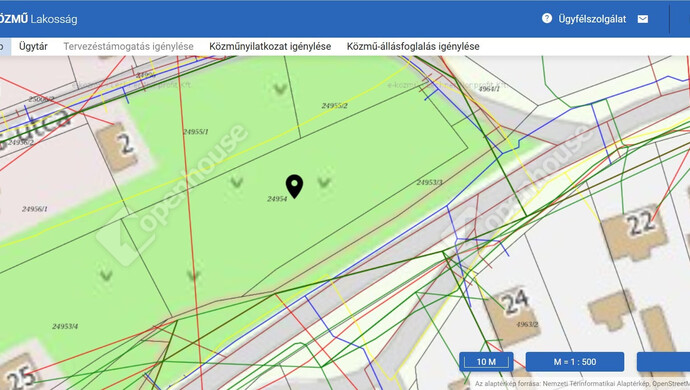Open the Ügyfélszolgálat help icon
This screenshot has height=390, width=690.
(547, 18)
